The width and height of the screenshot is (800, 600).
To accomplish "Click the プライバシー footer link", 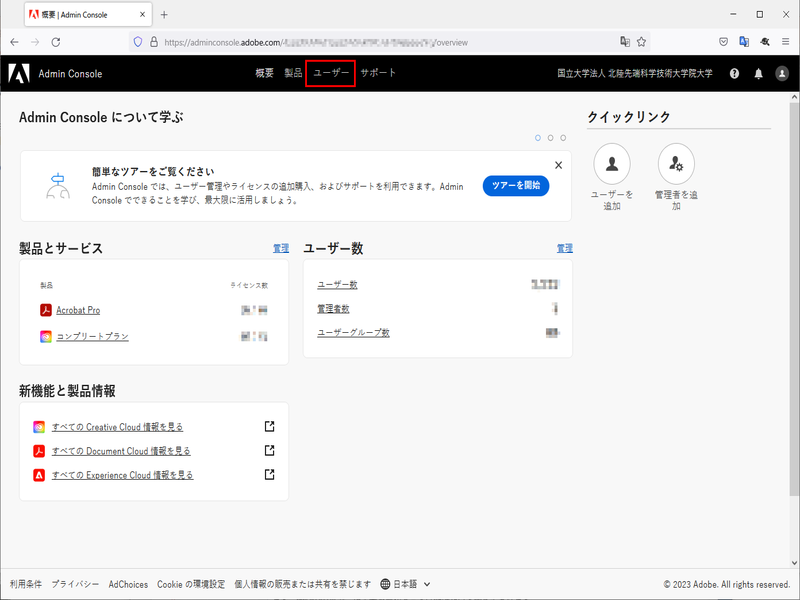I will pos(76,584).
